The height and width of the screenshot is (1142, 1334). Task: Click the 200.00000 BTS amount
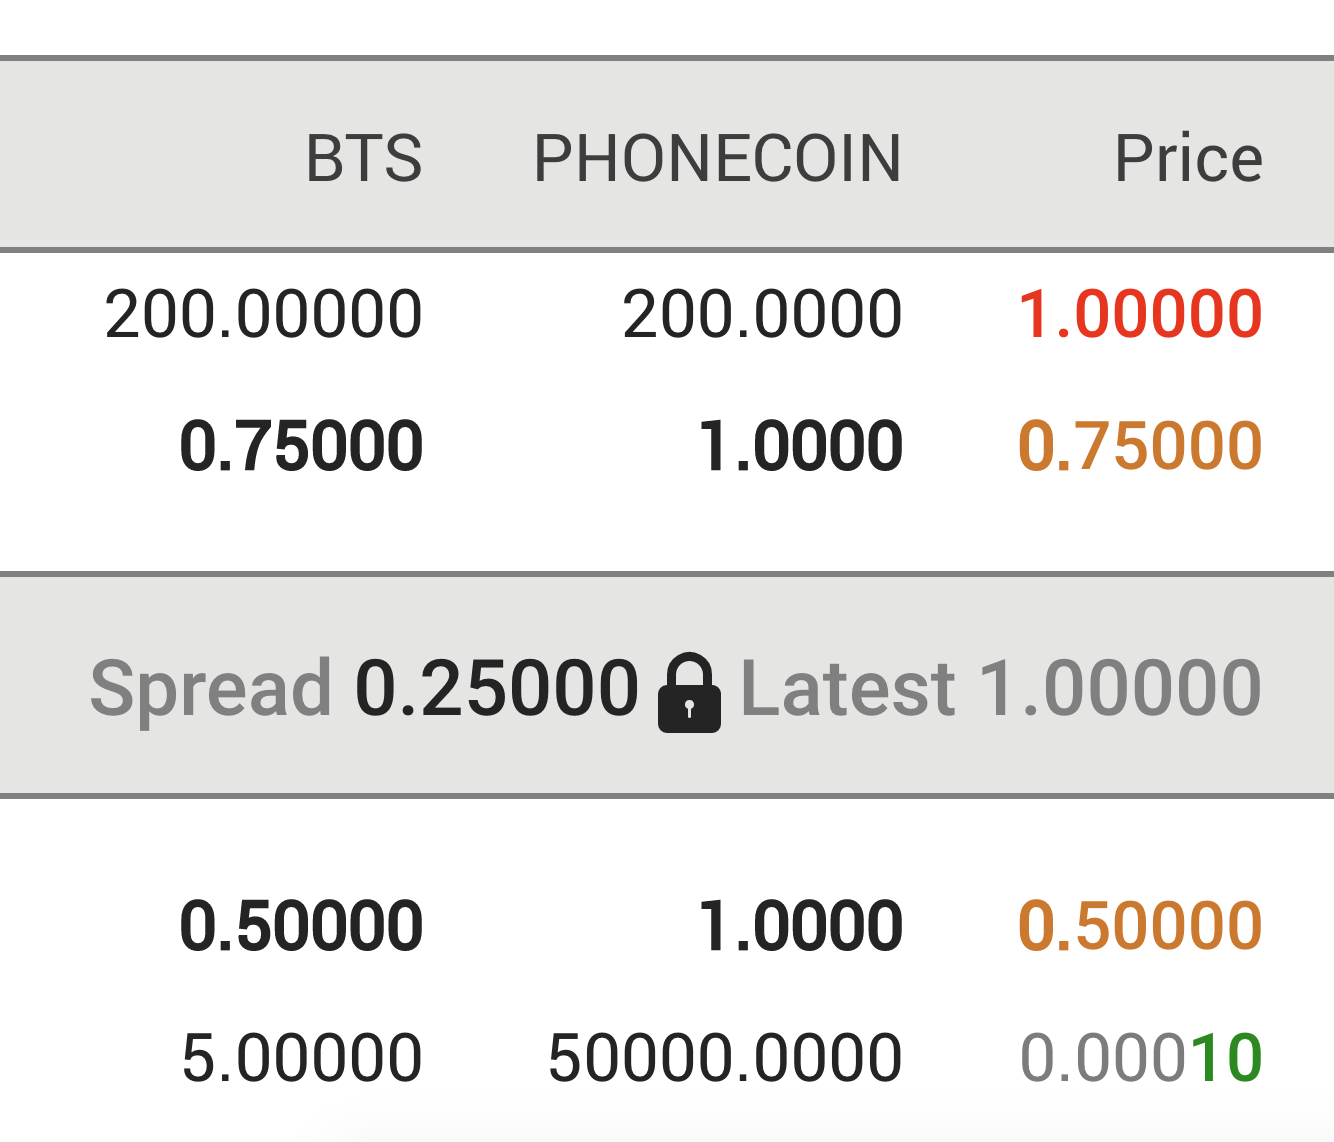[x=263, y=314]
